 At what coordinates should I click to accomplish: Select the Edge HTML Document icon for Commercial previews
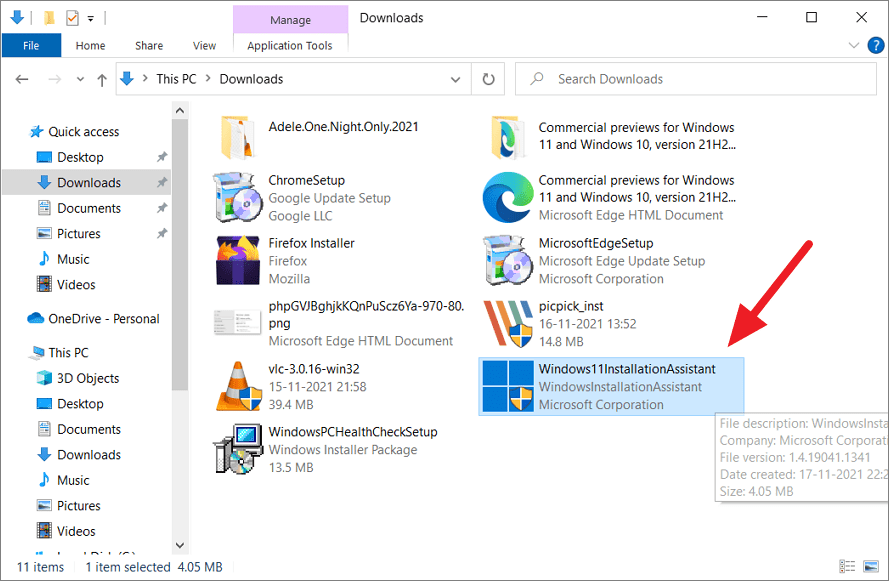coord(508,197)
